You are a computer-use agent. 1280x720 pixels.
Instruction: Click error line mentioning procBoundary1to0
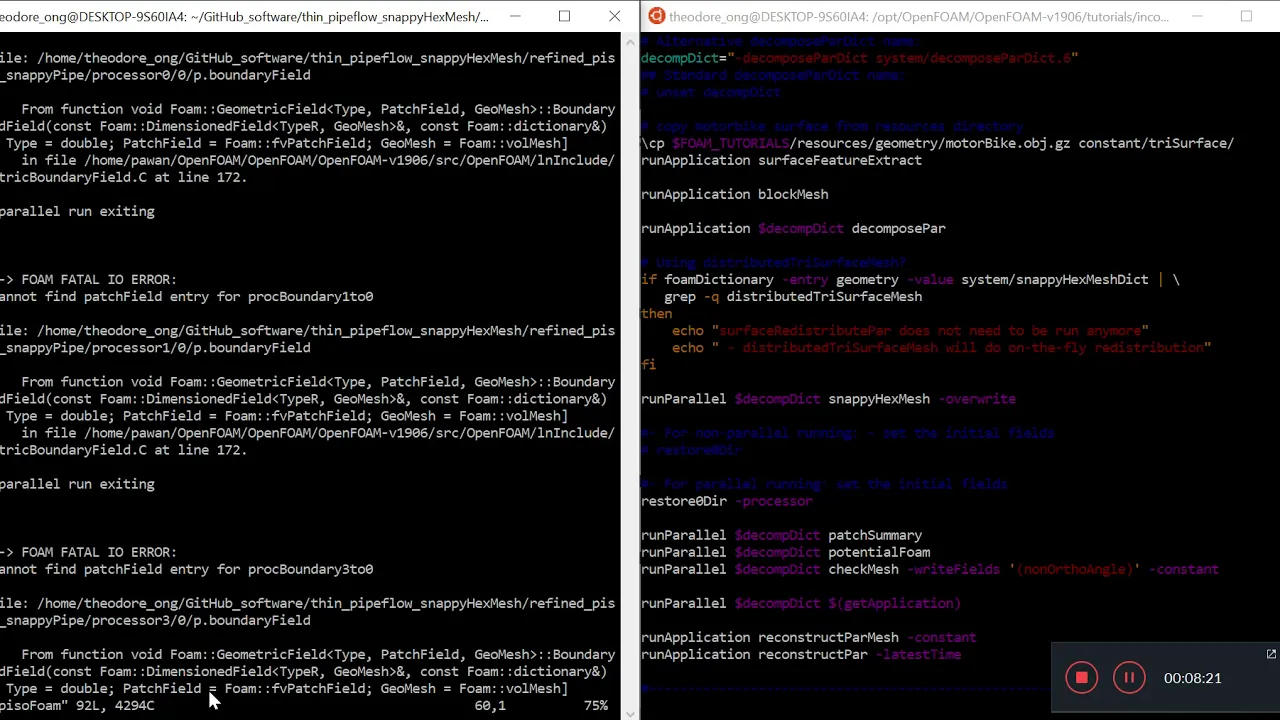186,296
